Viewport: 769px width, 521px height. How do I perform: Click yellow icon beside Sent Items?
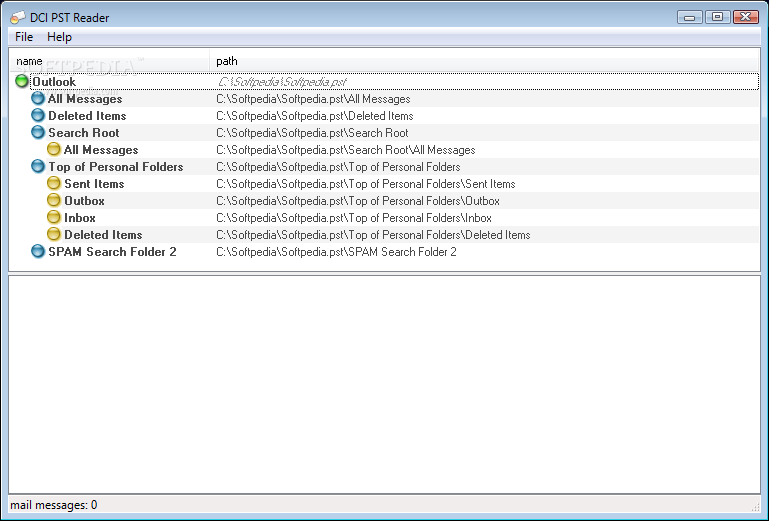point(53,183)
